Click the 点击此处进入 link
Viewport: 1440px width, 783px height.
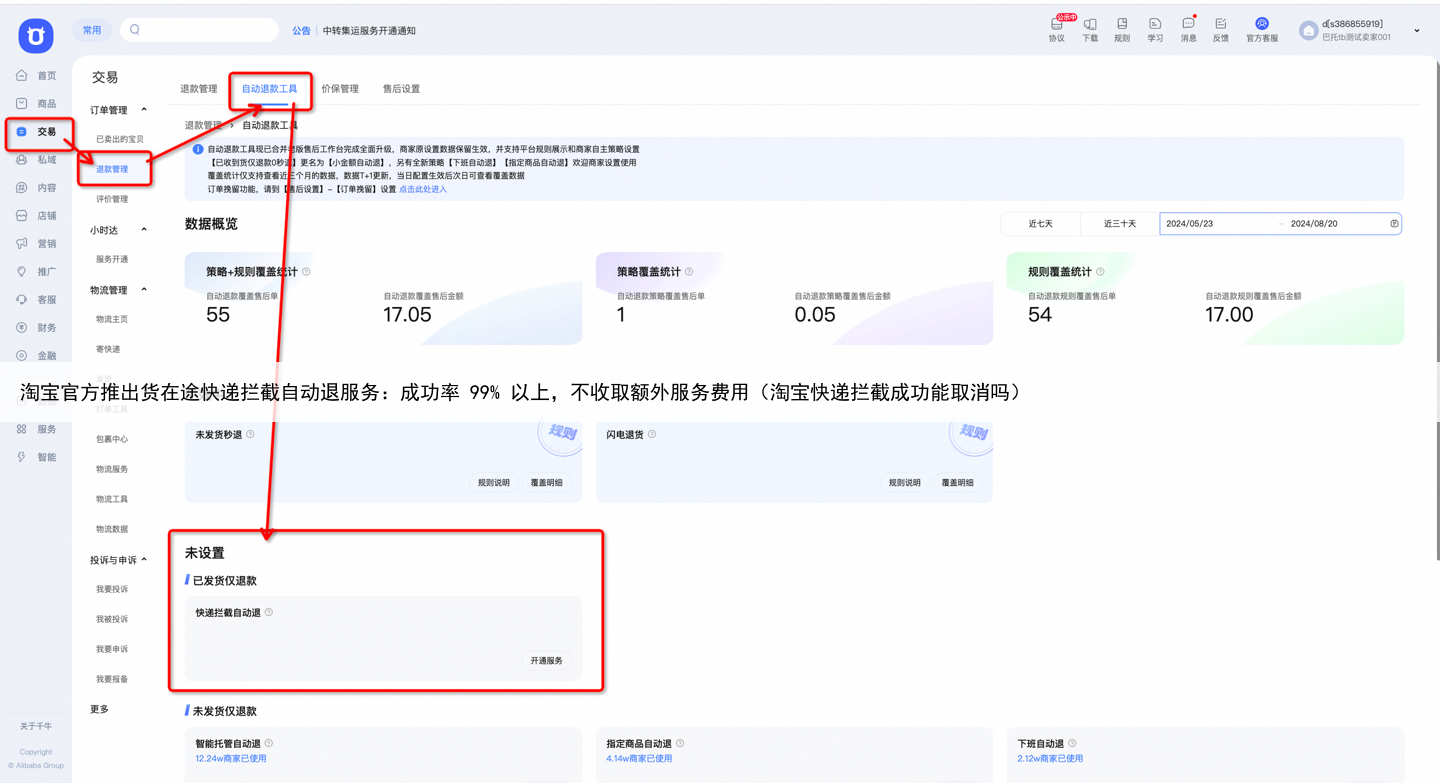(x=422, y=188)
